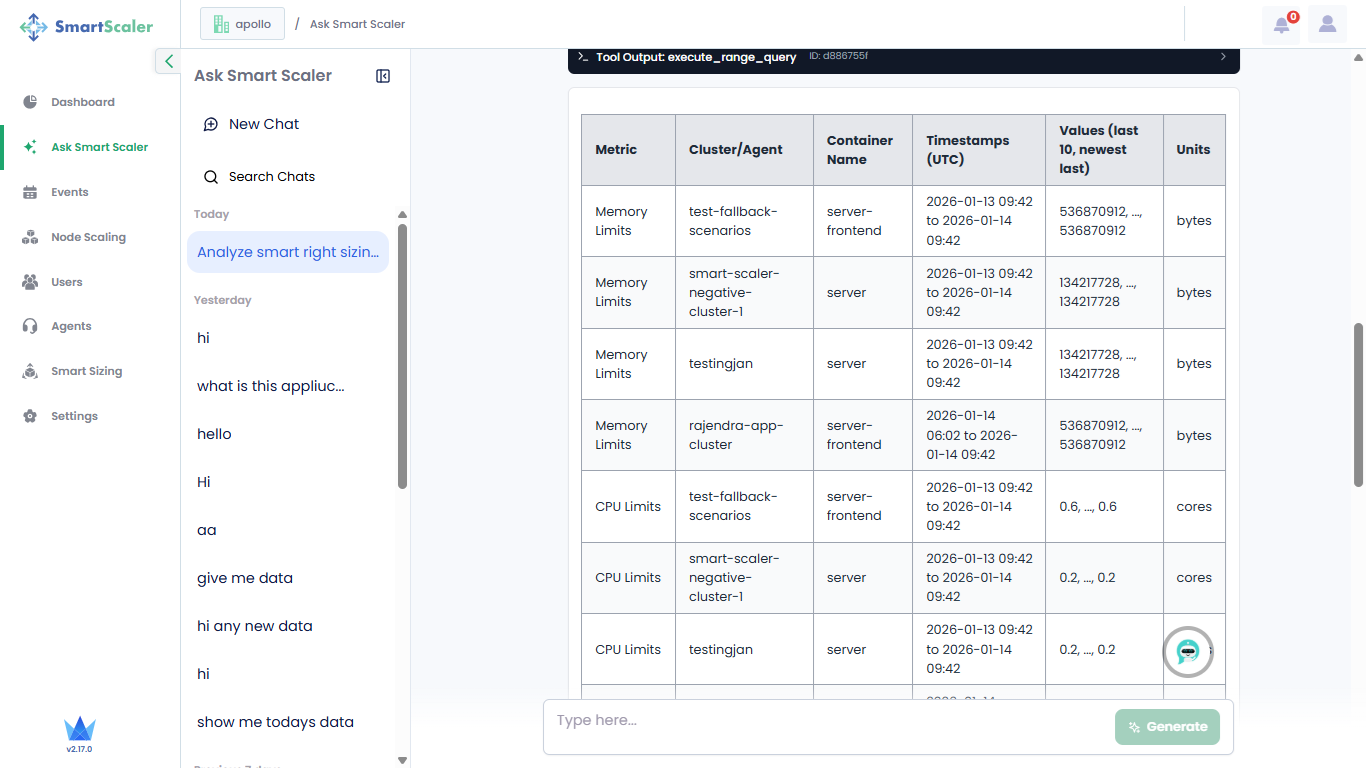The width and height of the screenshot is (1366, 768).
Task: Navigate to Smart Sizing section
Action: (86, 371)
